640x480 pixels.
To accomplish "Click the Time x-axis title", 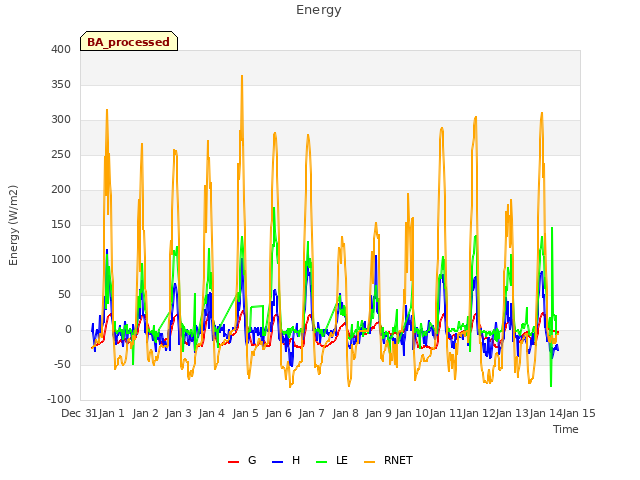I will click(566, 429).
